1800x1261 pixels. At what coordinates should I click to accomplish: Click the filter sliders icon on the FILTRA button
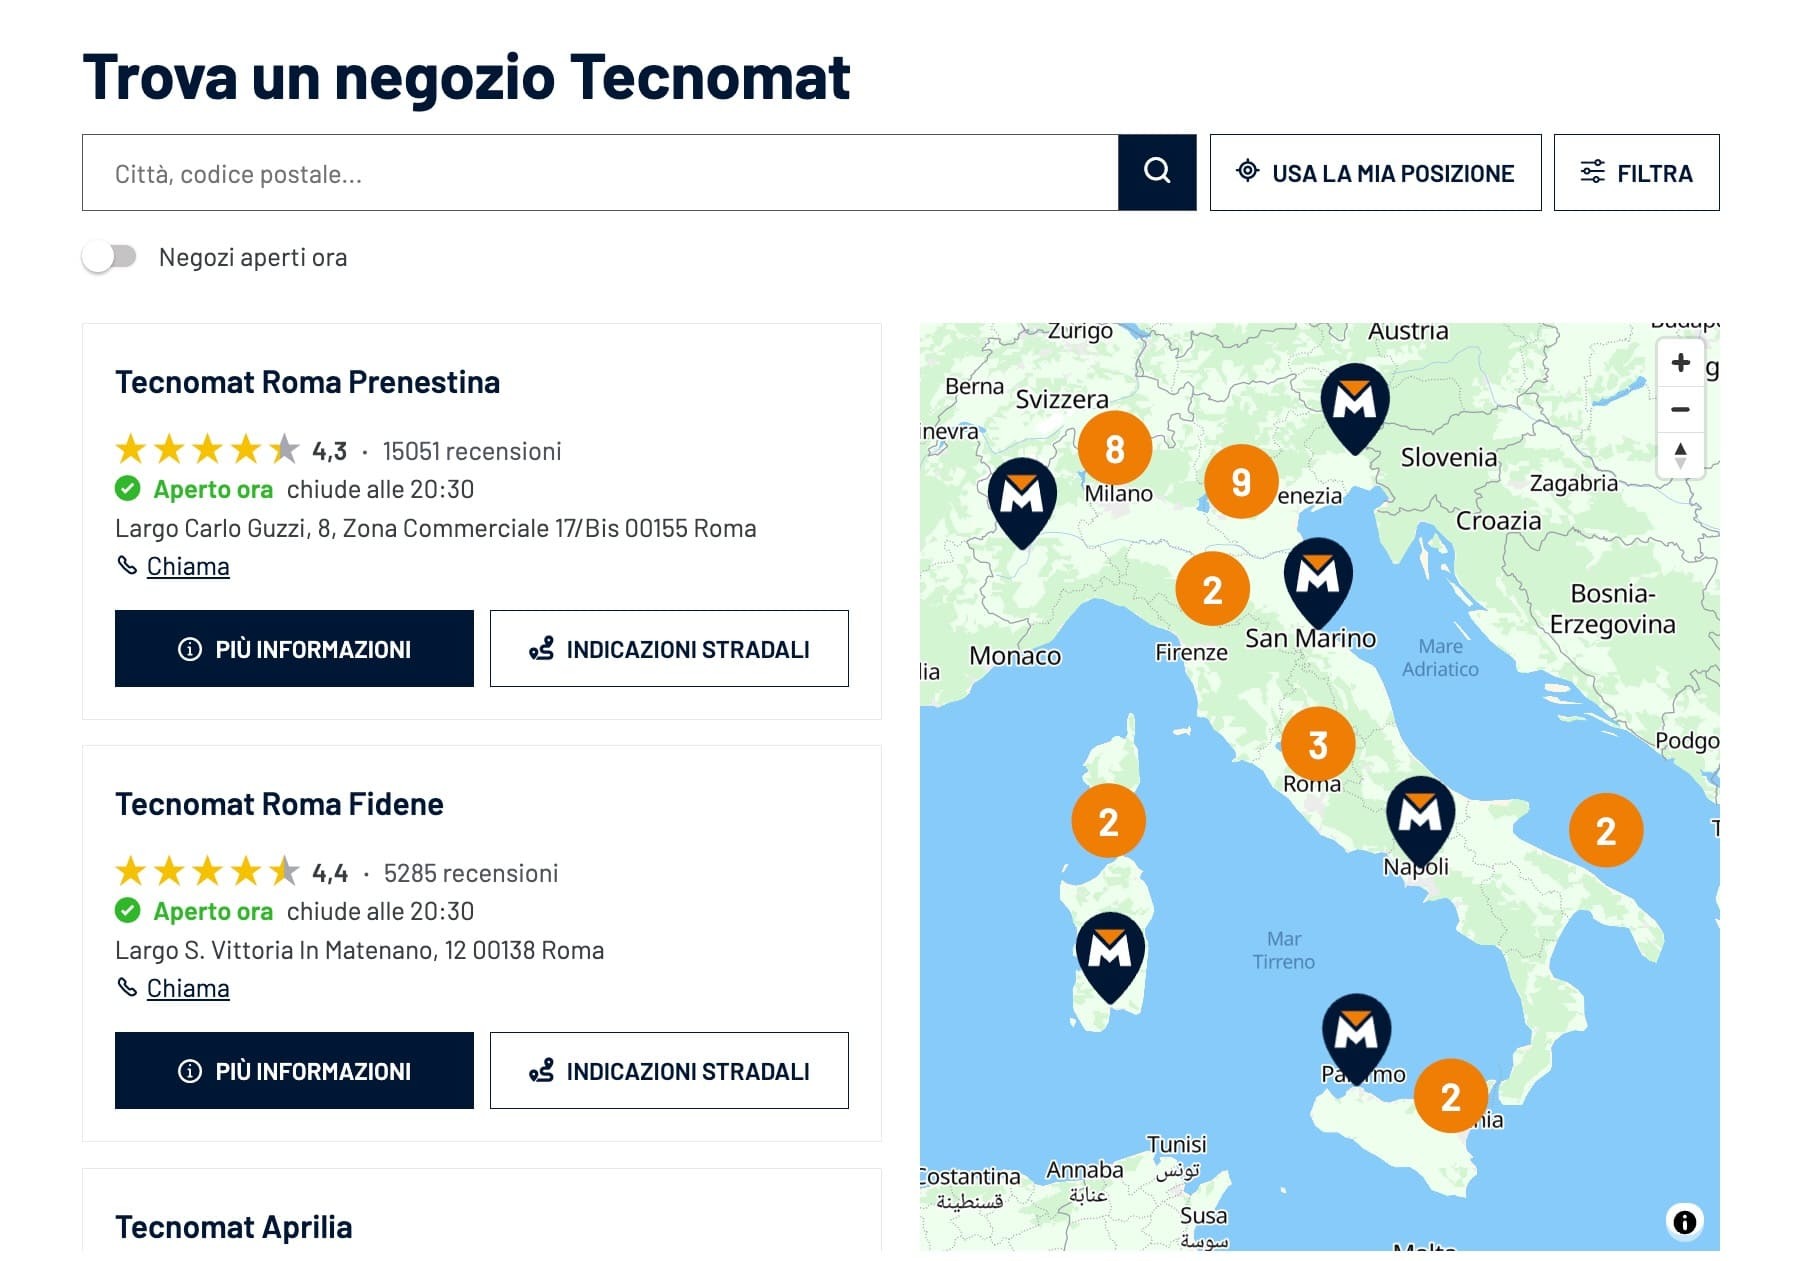click(x=1592, y=171)
